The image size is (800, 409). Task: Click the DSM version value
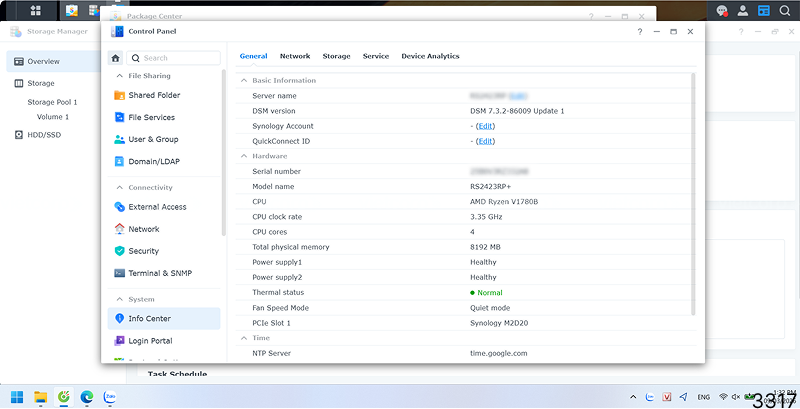(x=517, y=111)
